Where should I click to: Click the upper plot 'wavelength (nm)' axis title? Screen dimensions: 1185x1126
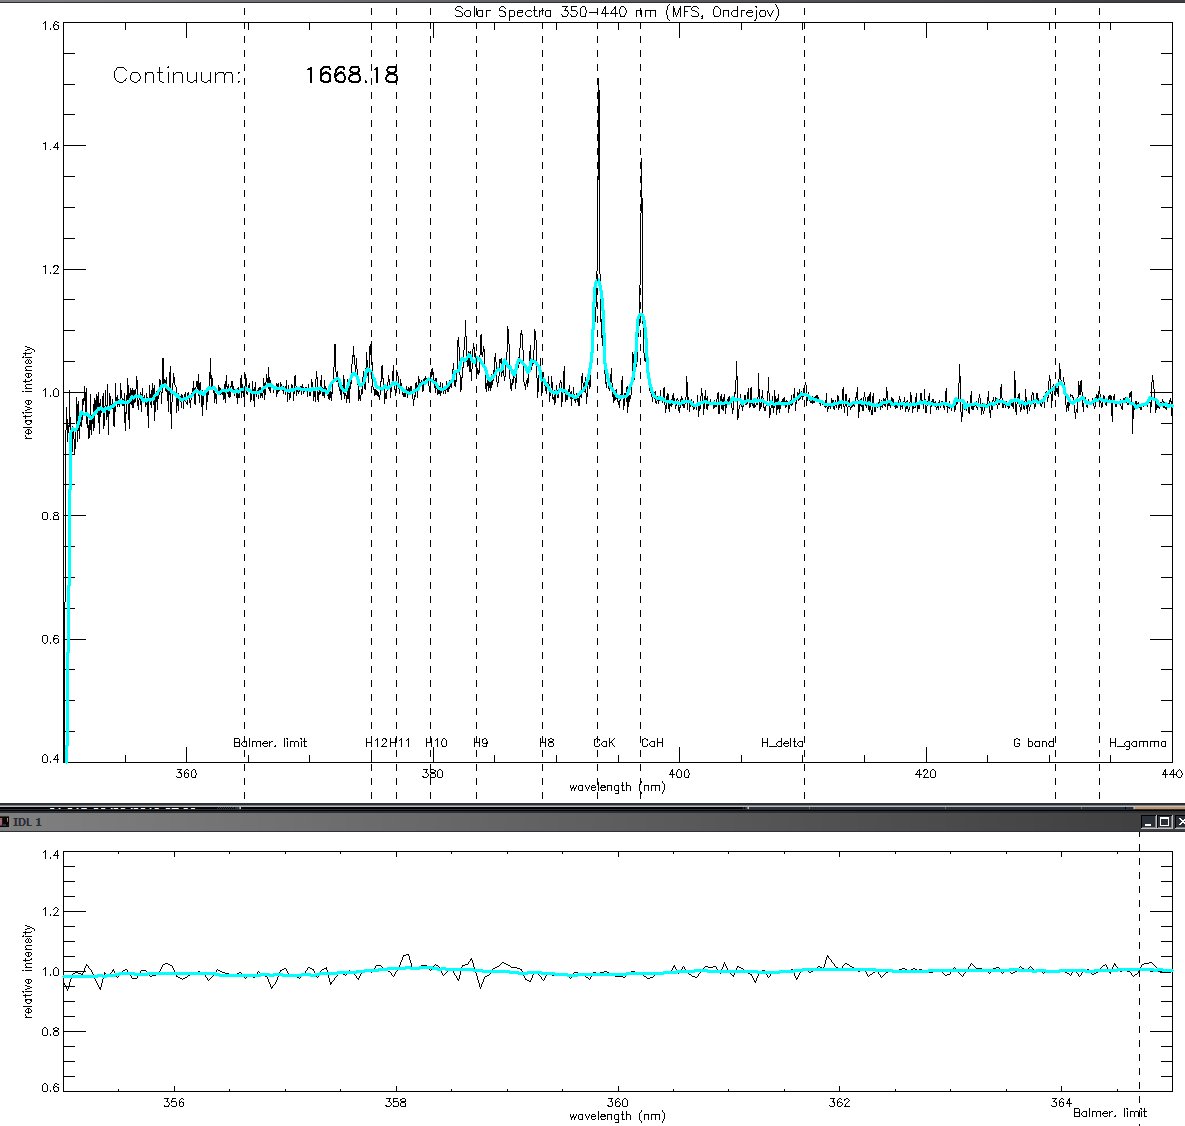[x=617, y=787]
